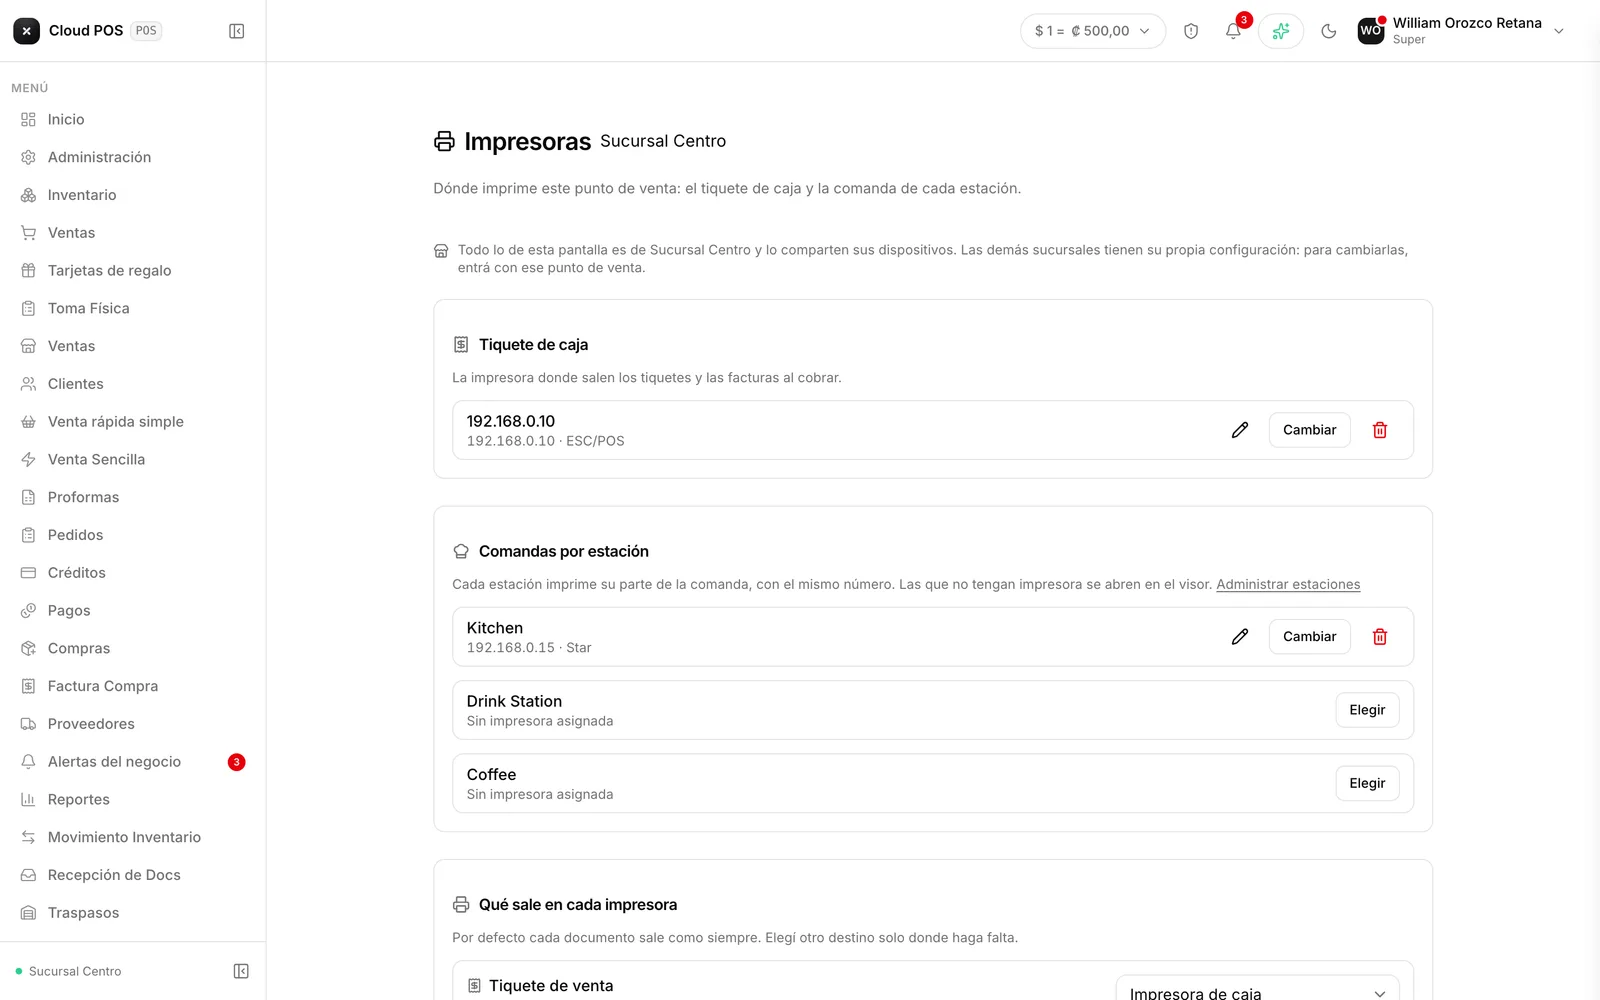
Task: Click the Cloud POS logo icon
Action: [27, 31]
